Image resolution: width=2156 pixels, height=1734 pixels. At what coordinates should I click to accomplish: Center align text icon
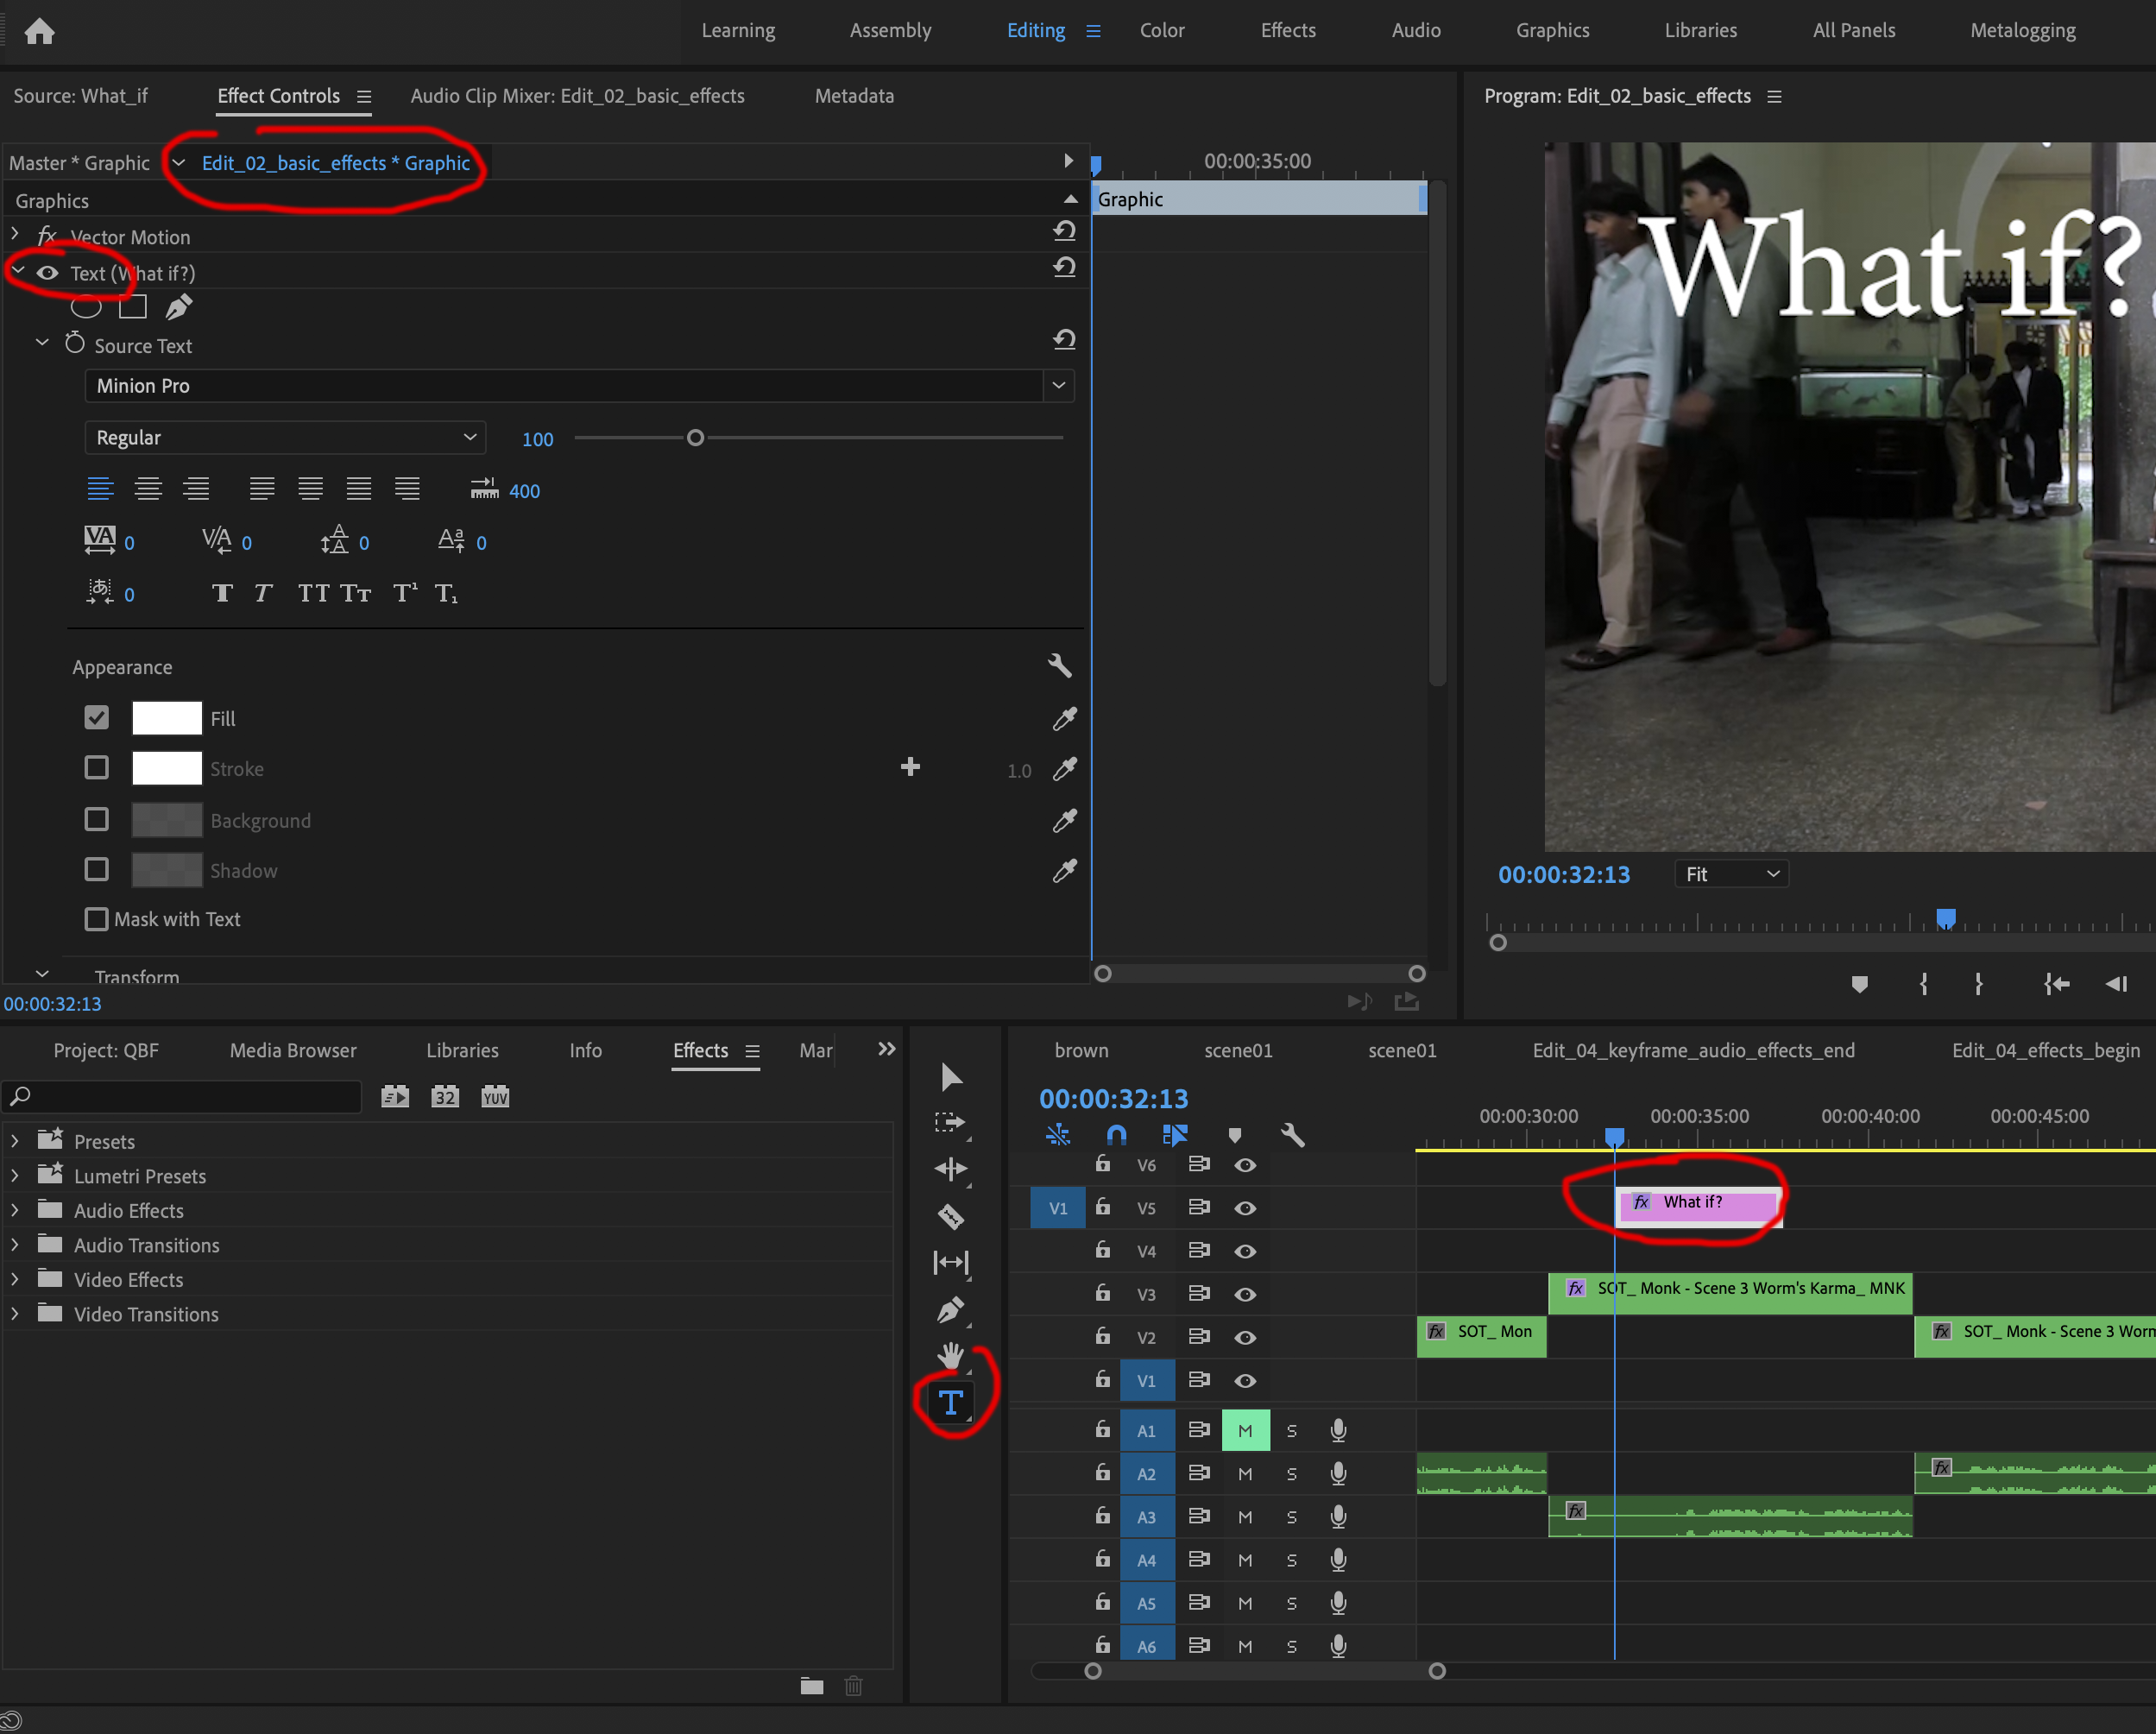[x=148, y=489]
